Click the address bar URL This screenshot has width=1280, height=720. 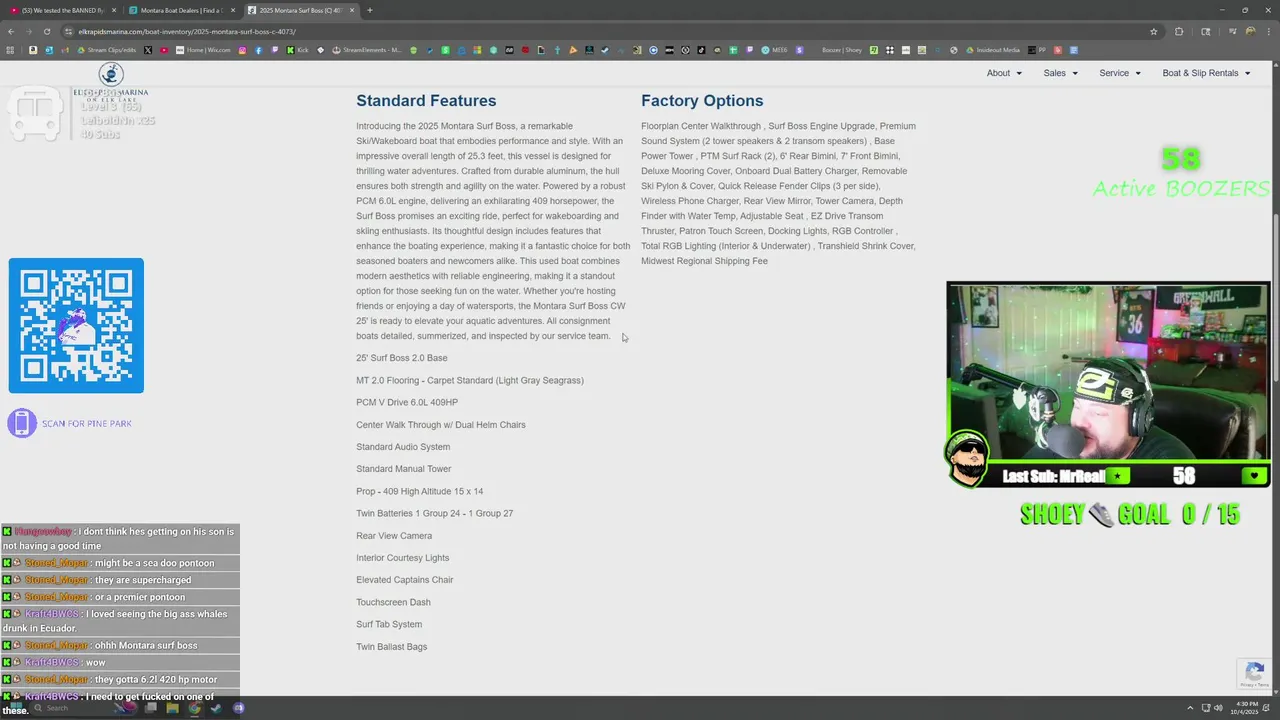pos(187,31)
